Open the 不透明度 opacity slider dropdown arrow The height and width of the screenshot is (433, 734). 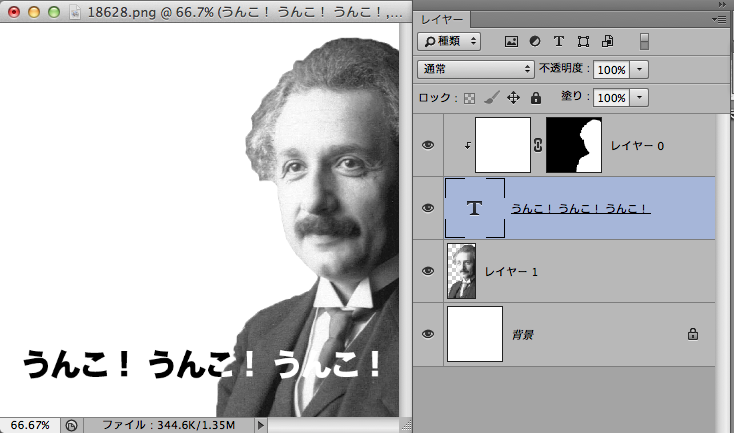[x=639, y=69]
